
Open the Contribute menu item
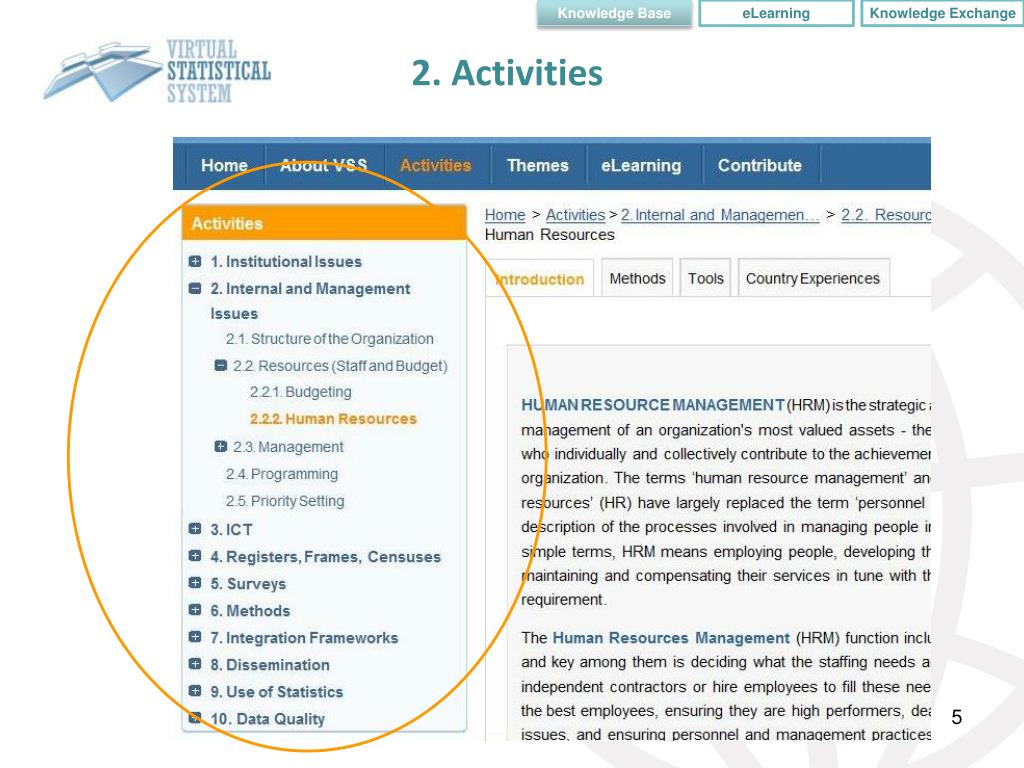(x=760, y=165)
